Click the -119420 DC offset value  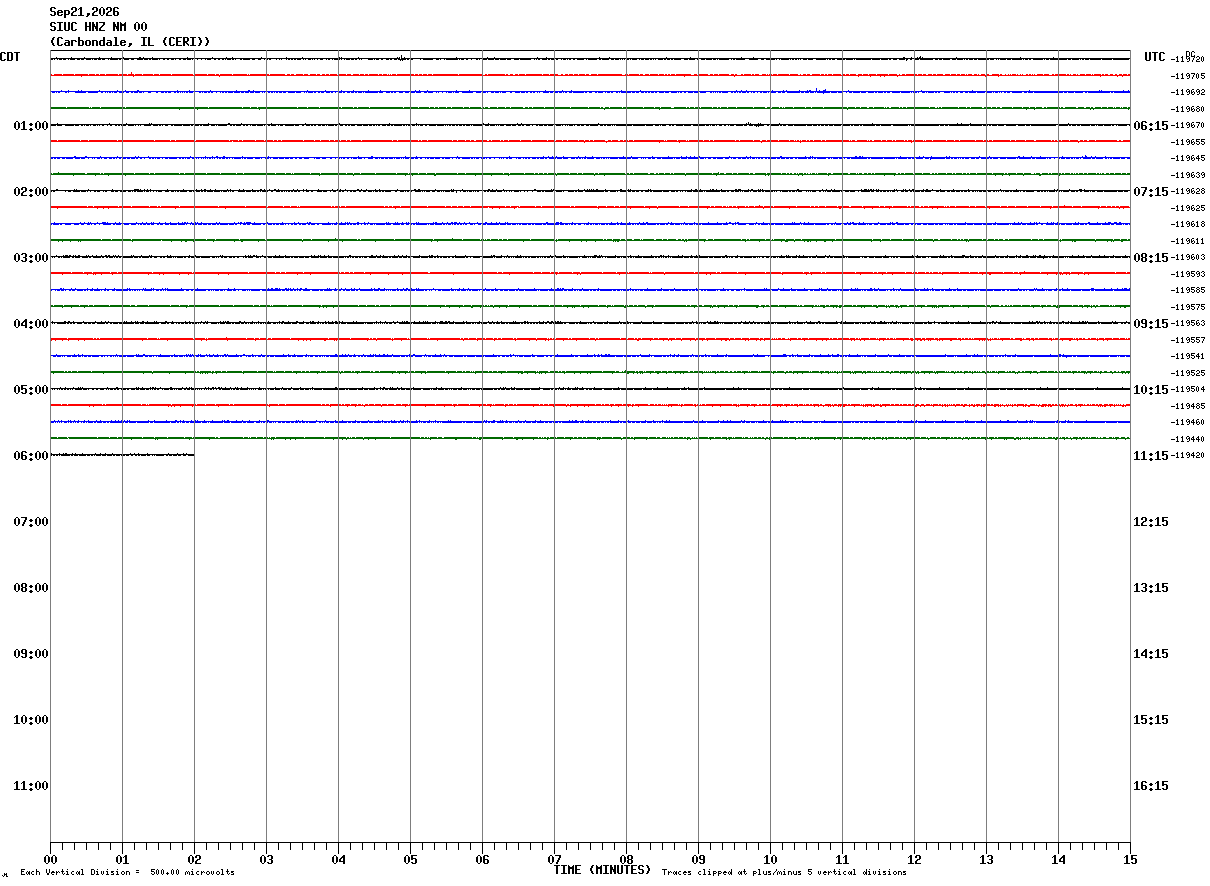coord(1188,456)
